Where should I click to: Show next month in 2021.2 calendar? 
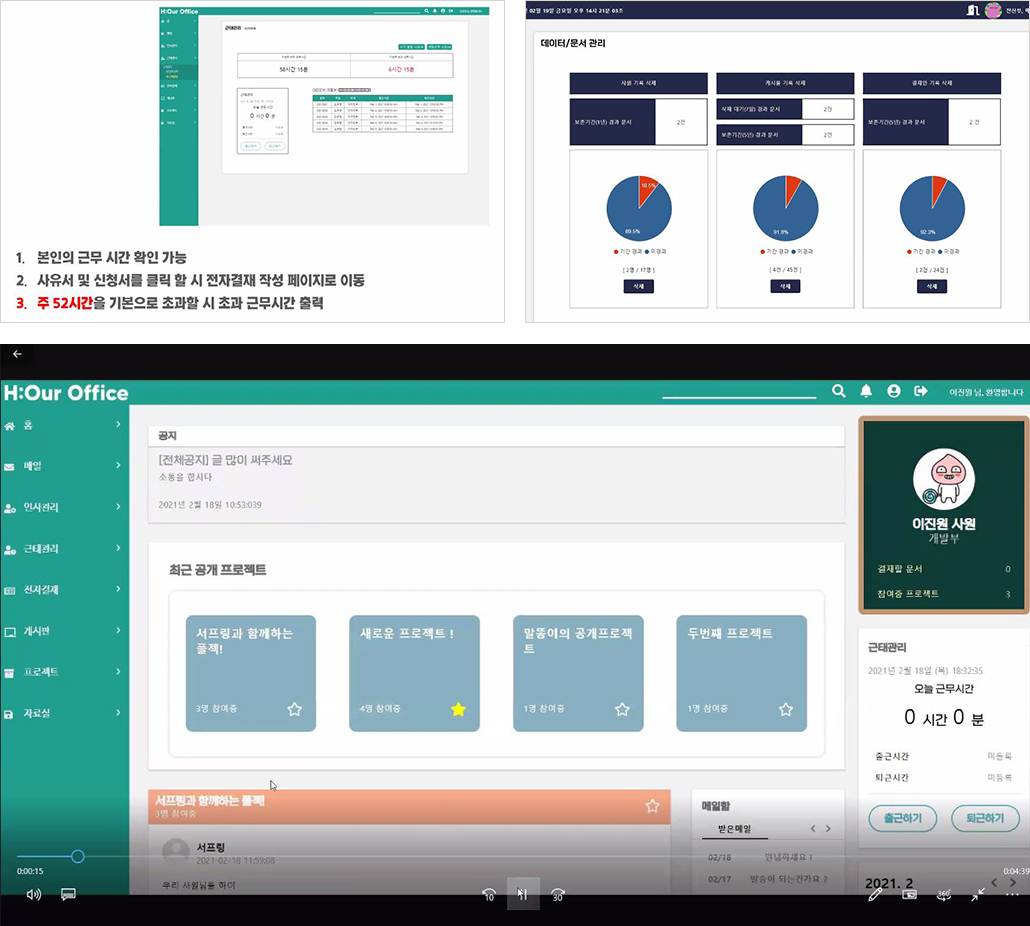pos(1013,883)
